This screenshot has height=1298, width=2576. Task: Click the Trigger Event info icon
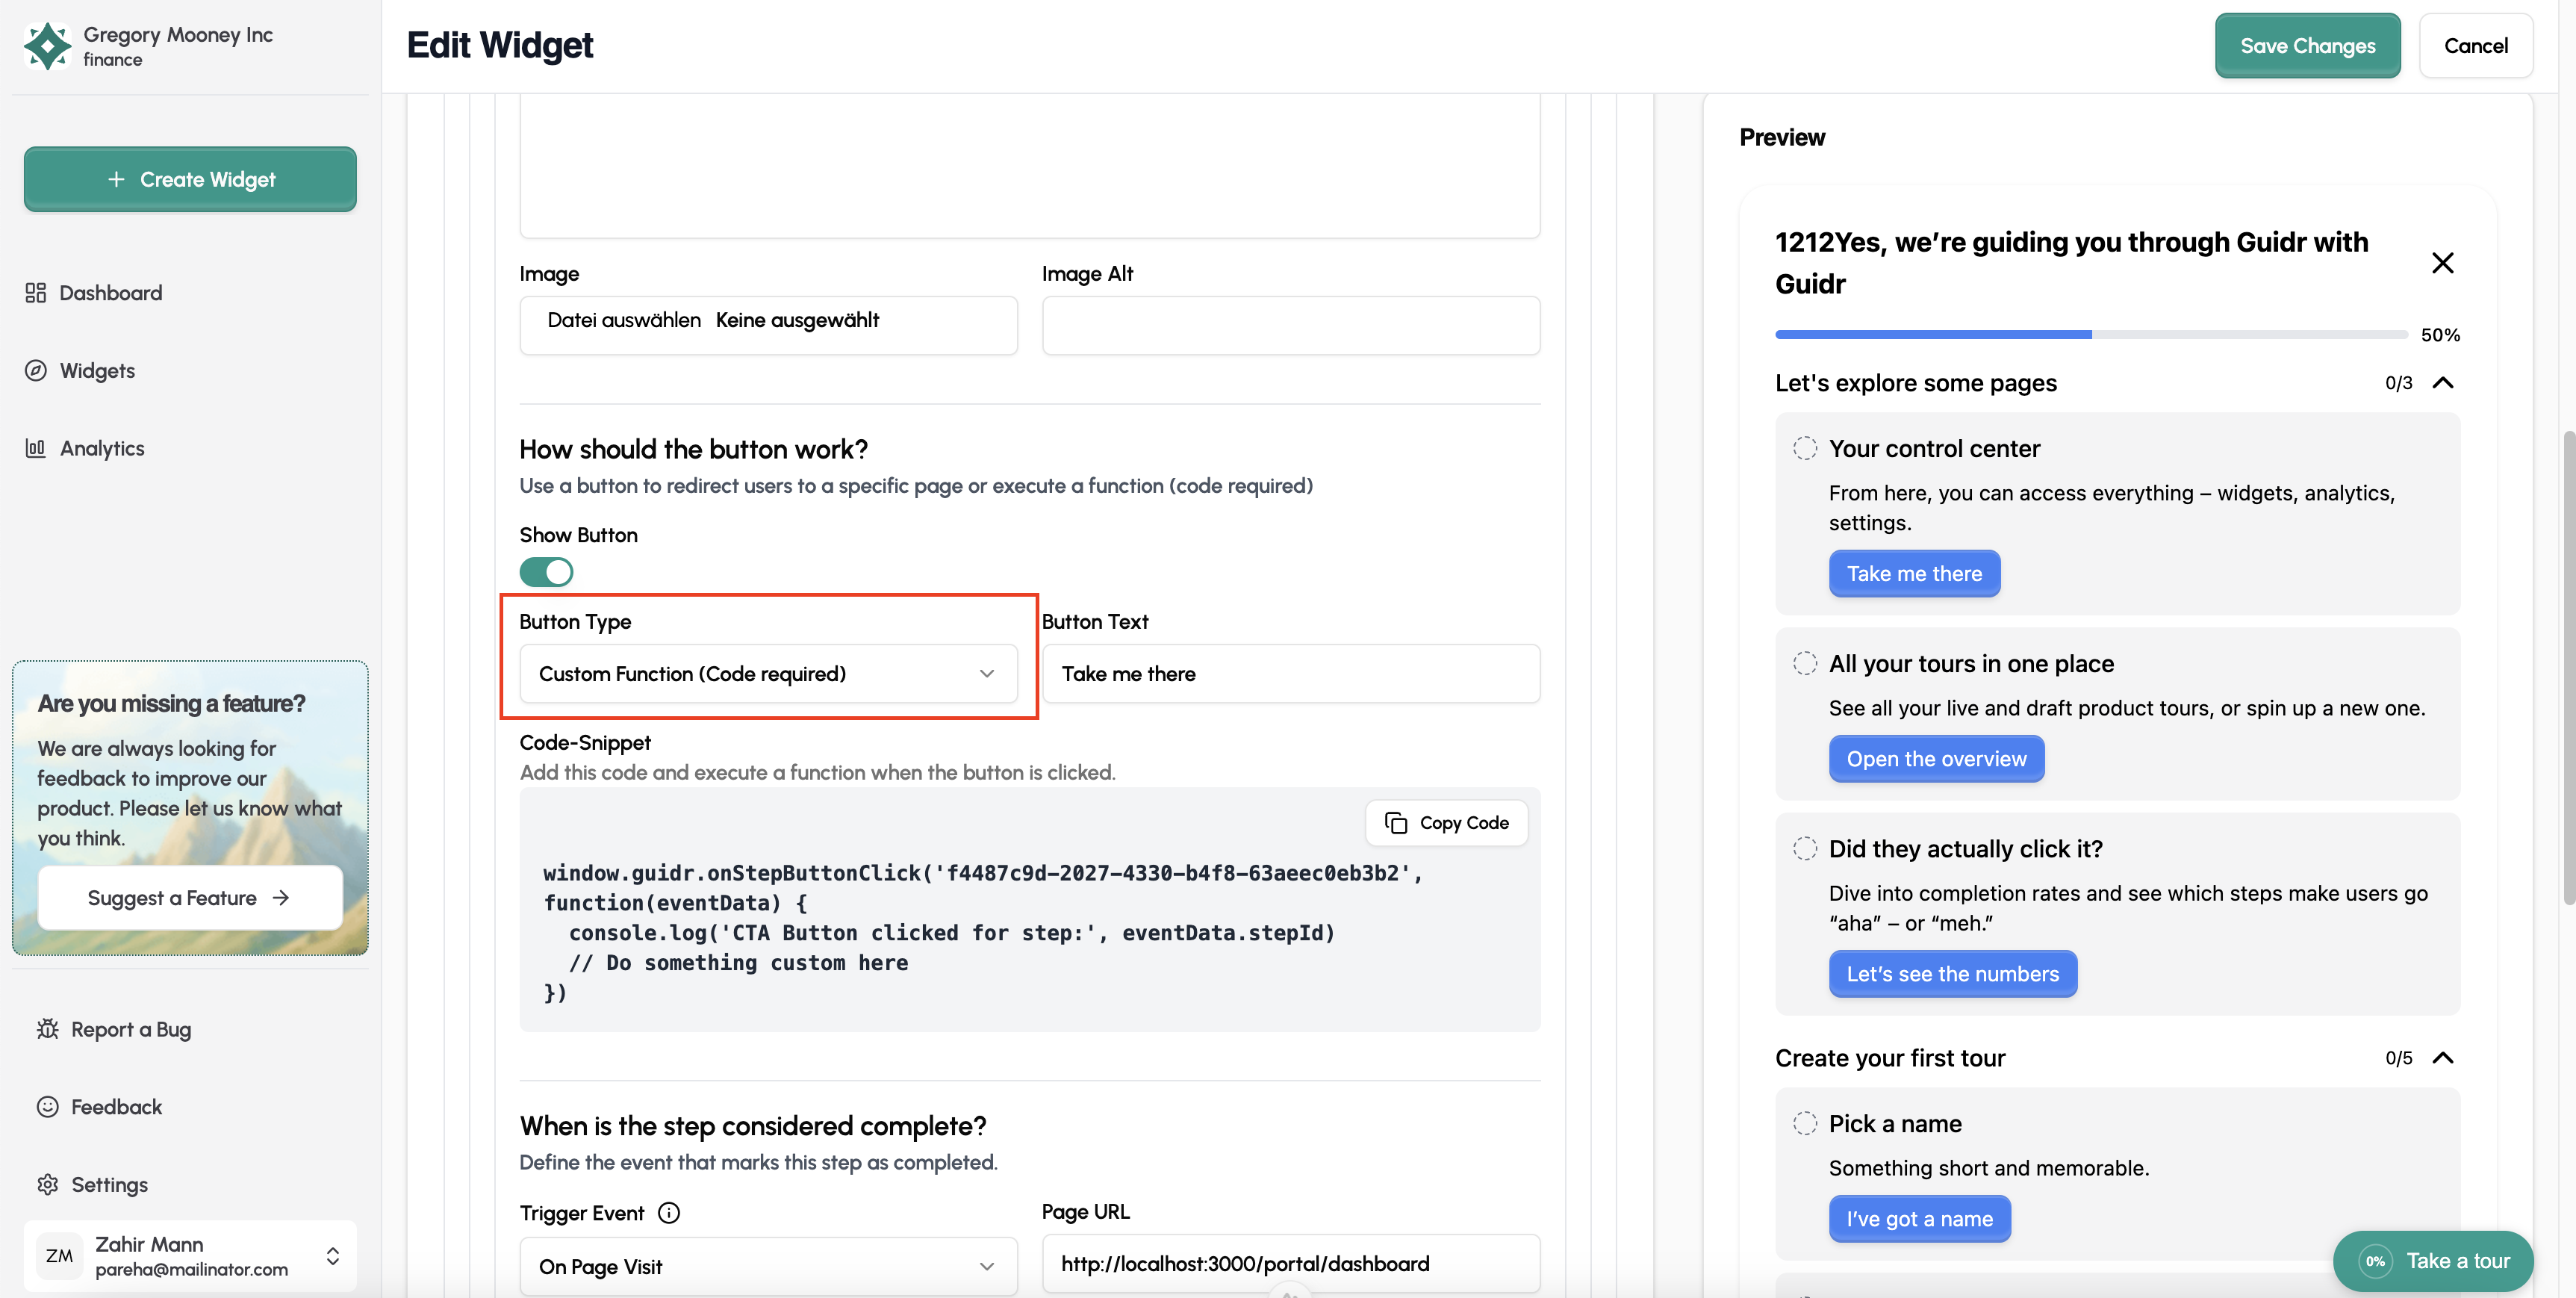tap(668, 1213)
